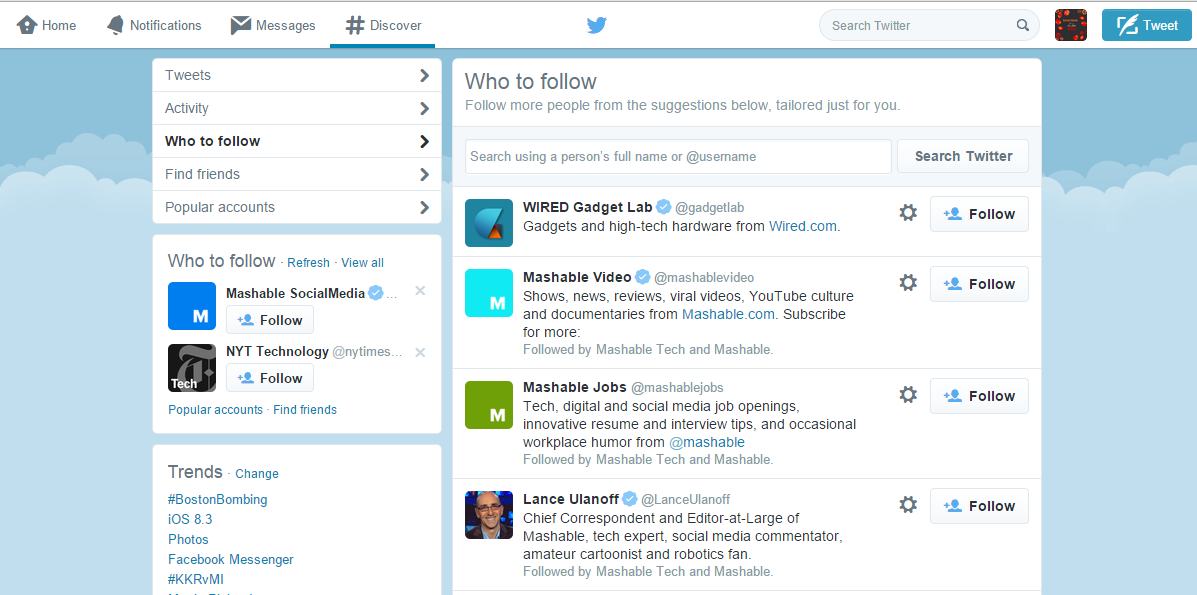This screenshot has width=1197, height=595.
Task: Click the Tweet compose button
Action: coord(1146,24)
